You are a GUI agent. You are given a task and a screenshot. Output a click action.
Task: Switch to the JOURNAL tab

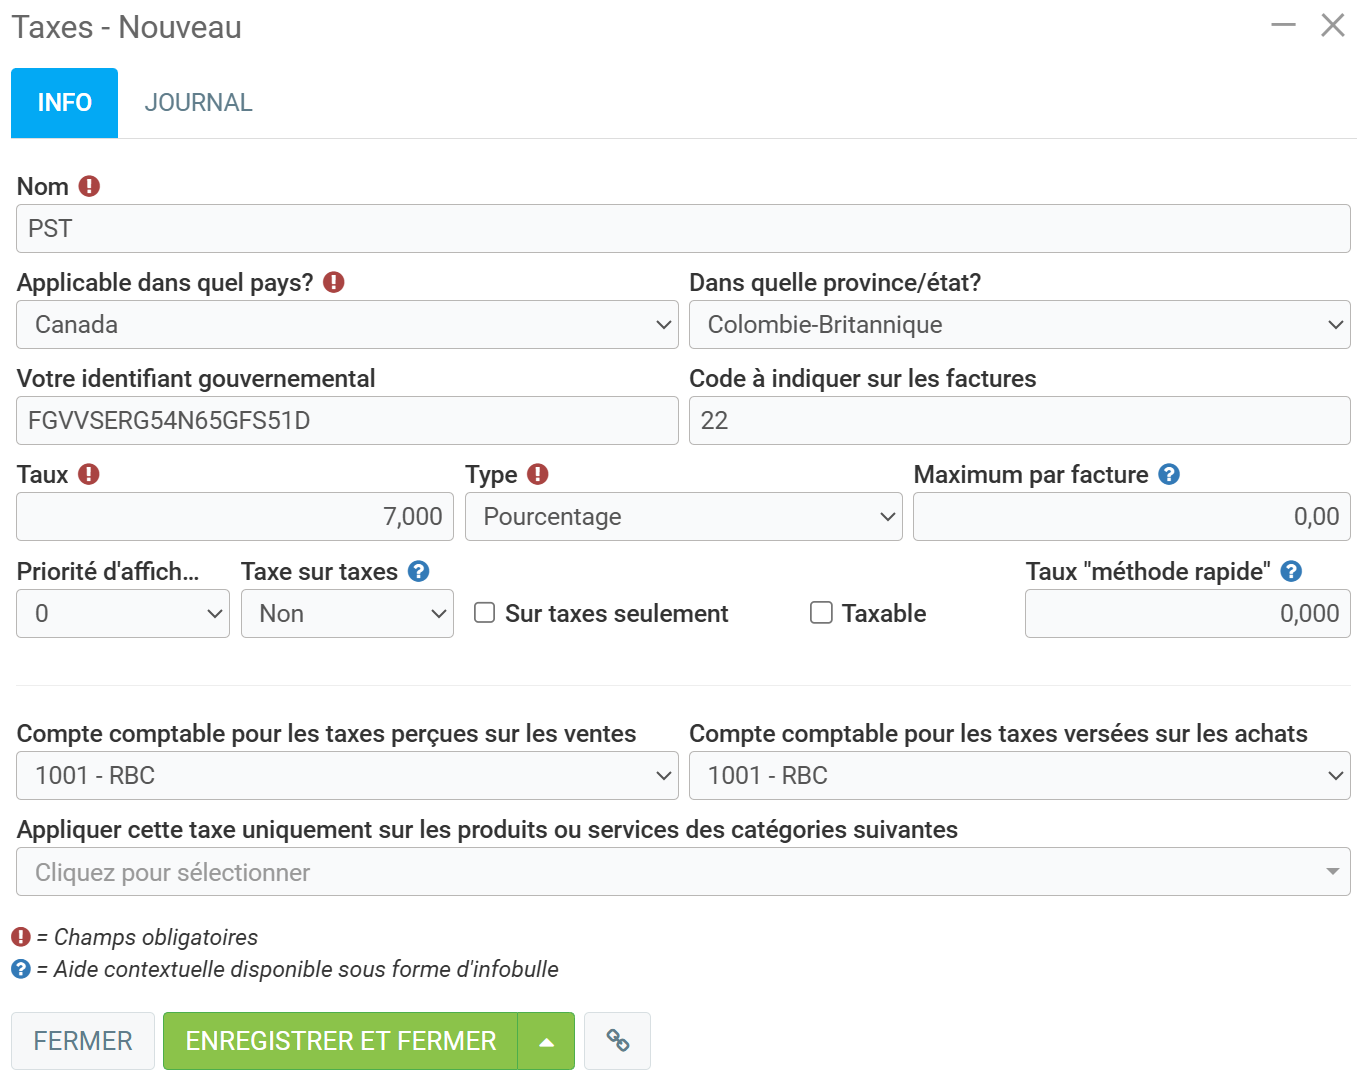click(198, 103)
